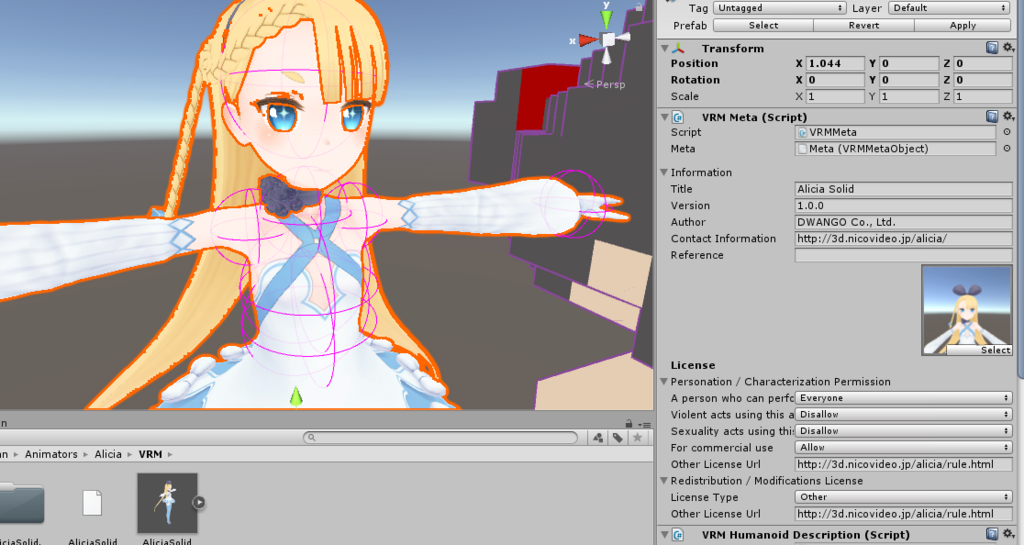The height and width of the screenshot is (545, 1024).
Task: Open Violent acts permission dropdown
Action: (903, 414)
